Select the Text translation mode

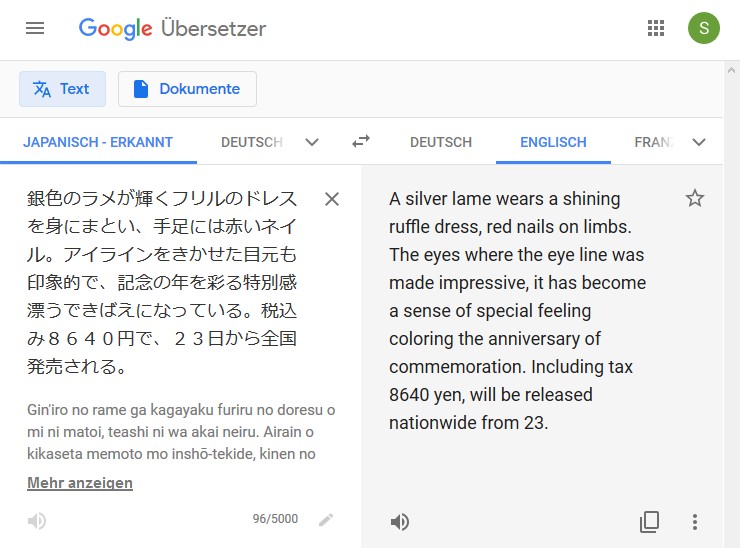[x=62, y=89]
